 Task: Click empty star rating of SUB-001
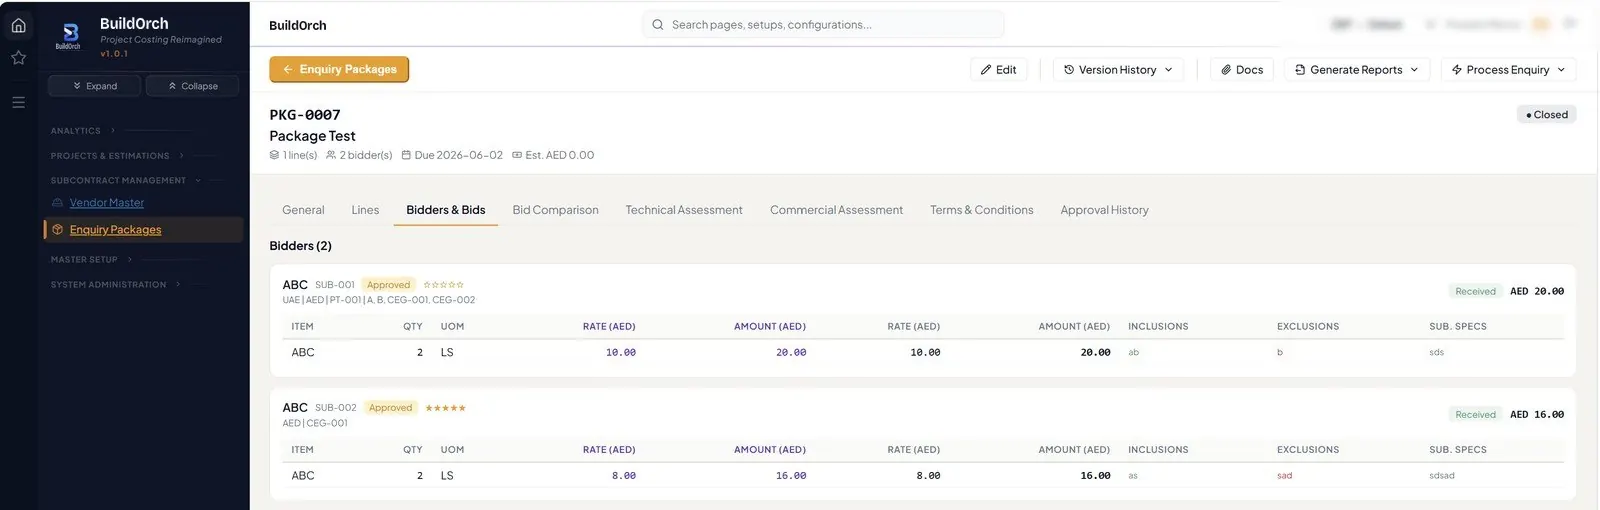(x=443, y=285)
